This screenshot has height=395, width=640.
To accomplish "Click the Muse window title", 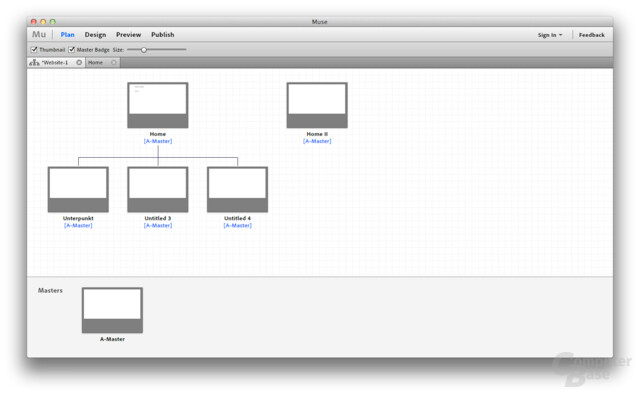I will (x=319, y=22).
